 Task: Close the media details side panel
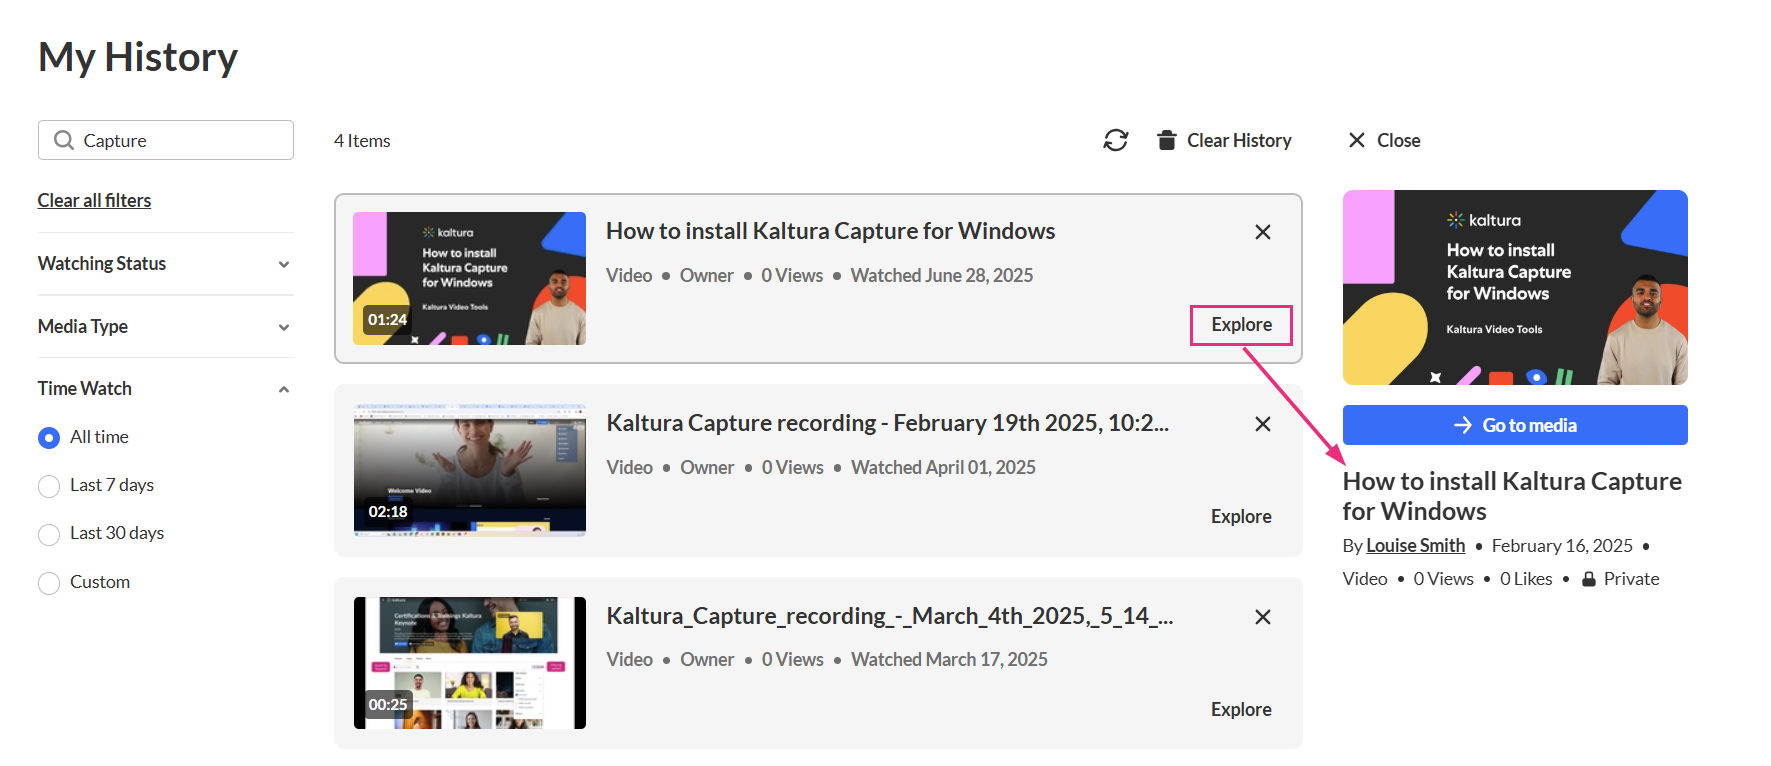(x=1384, y=141)
